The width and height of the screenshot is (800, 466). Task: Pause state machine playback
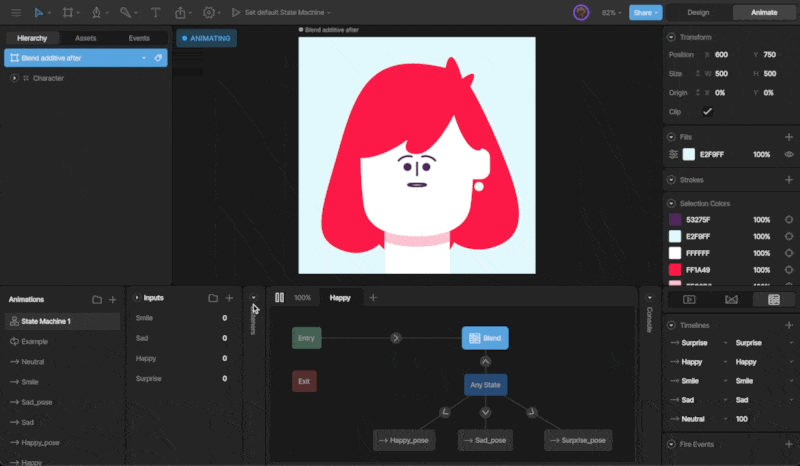click(x=280, y=298)
